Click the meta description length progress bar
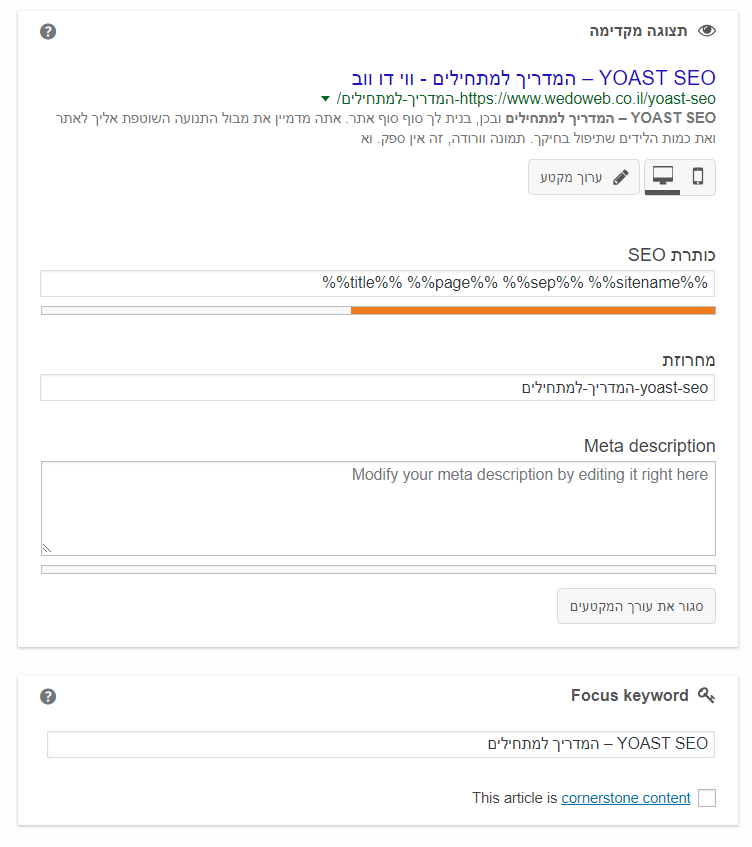Viewport: 752px width, 847px height. tap(378, 569)
